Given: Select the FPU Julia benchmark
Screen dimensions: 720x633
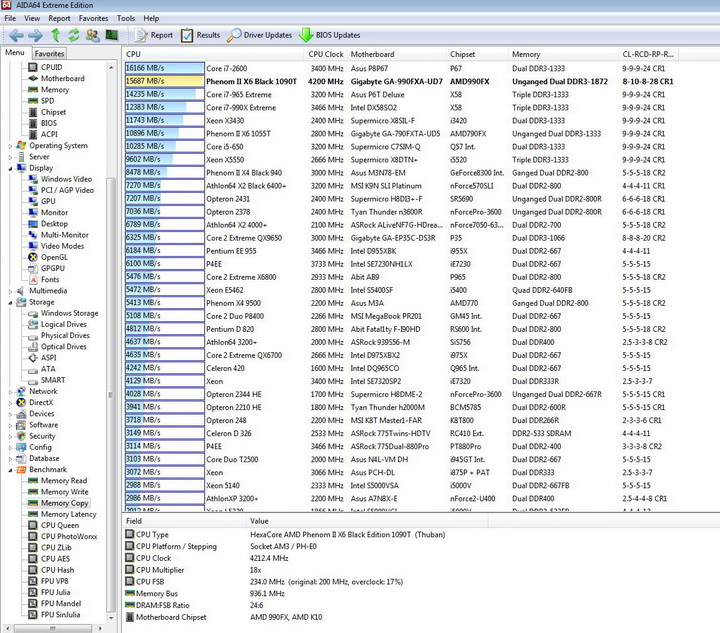Looking at the screenshot, I should (55, 592).
